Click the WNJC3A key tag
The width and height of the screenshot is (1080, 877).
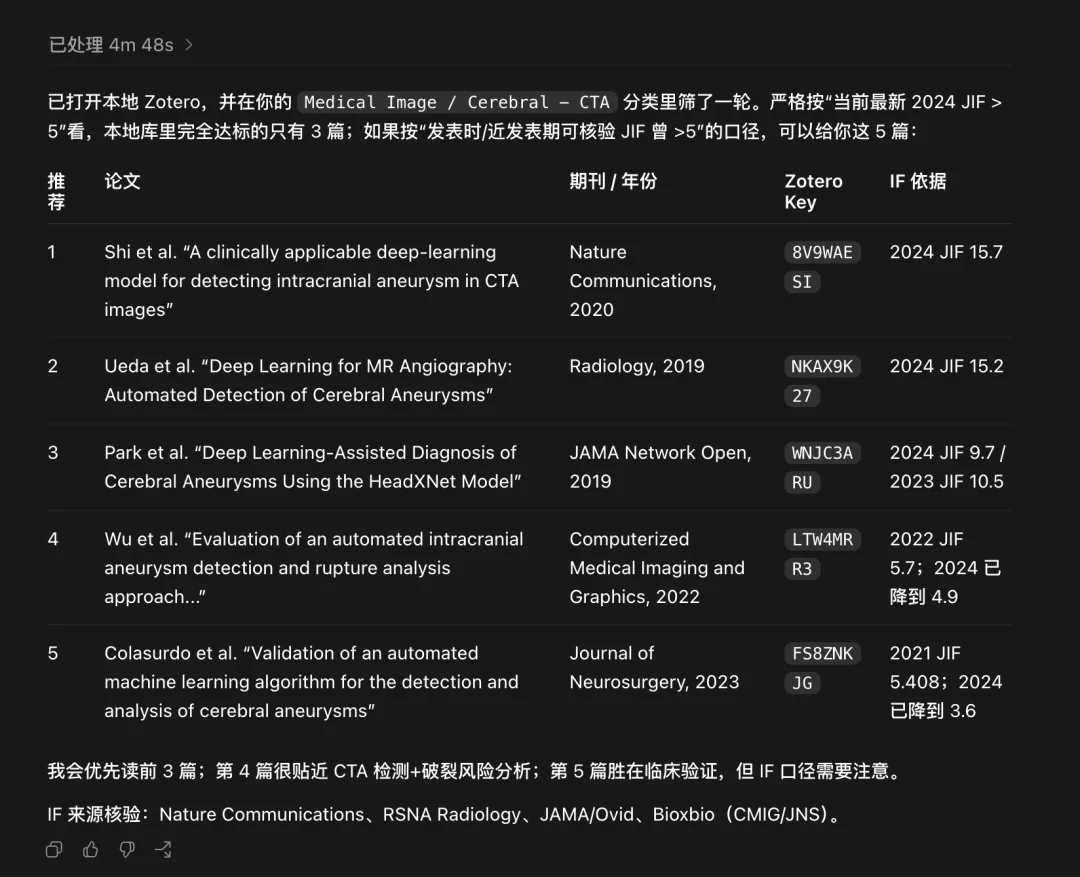(822, 453)
